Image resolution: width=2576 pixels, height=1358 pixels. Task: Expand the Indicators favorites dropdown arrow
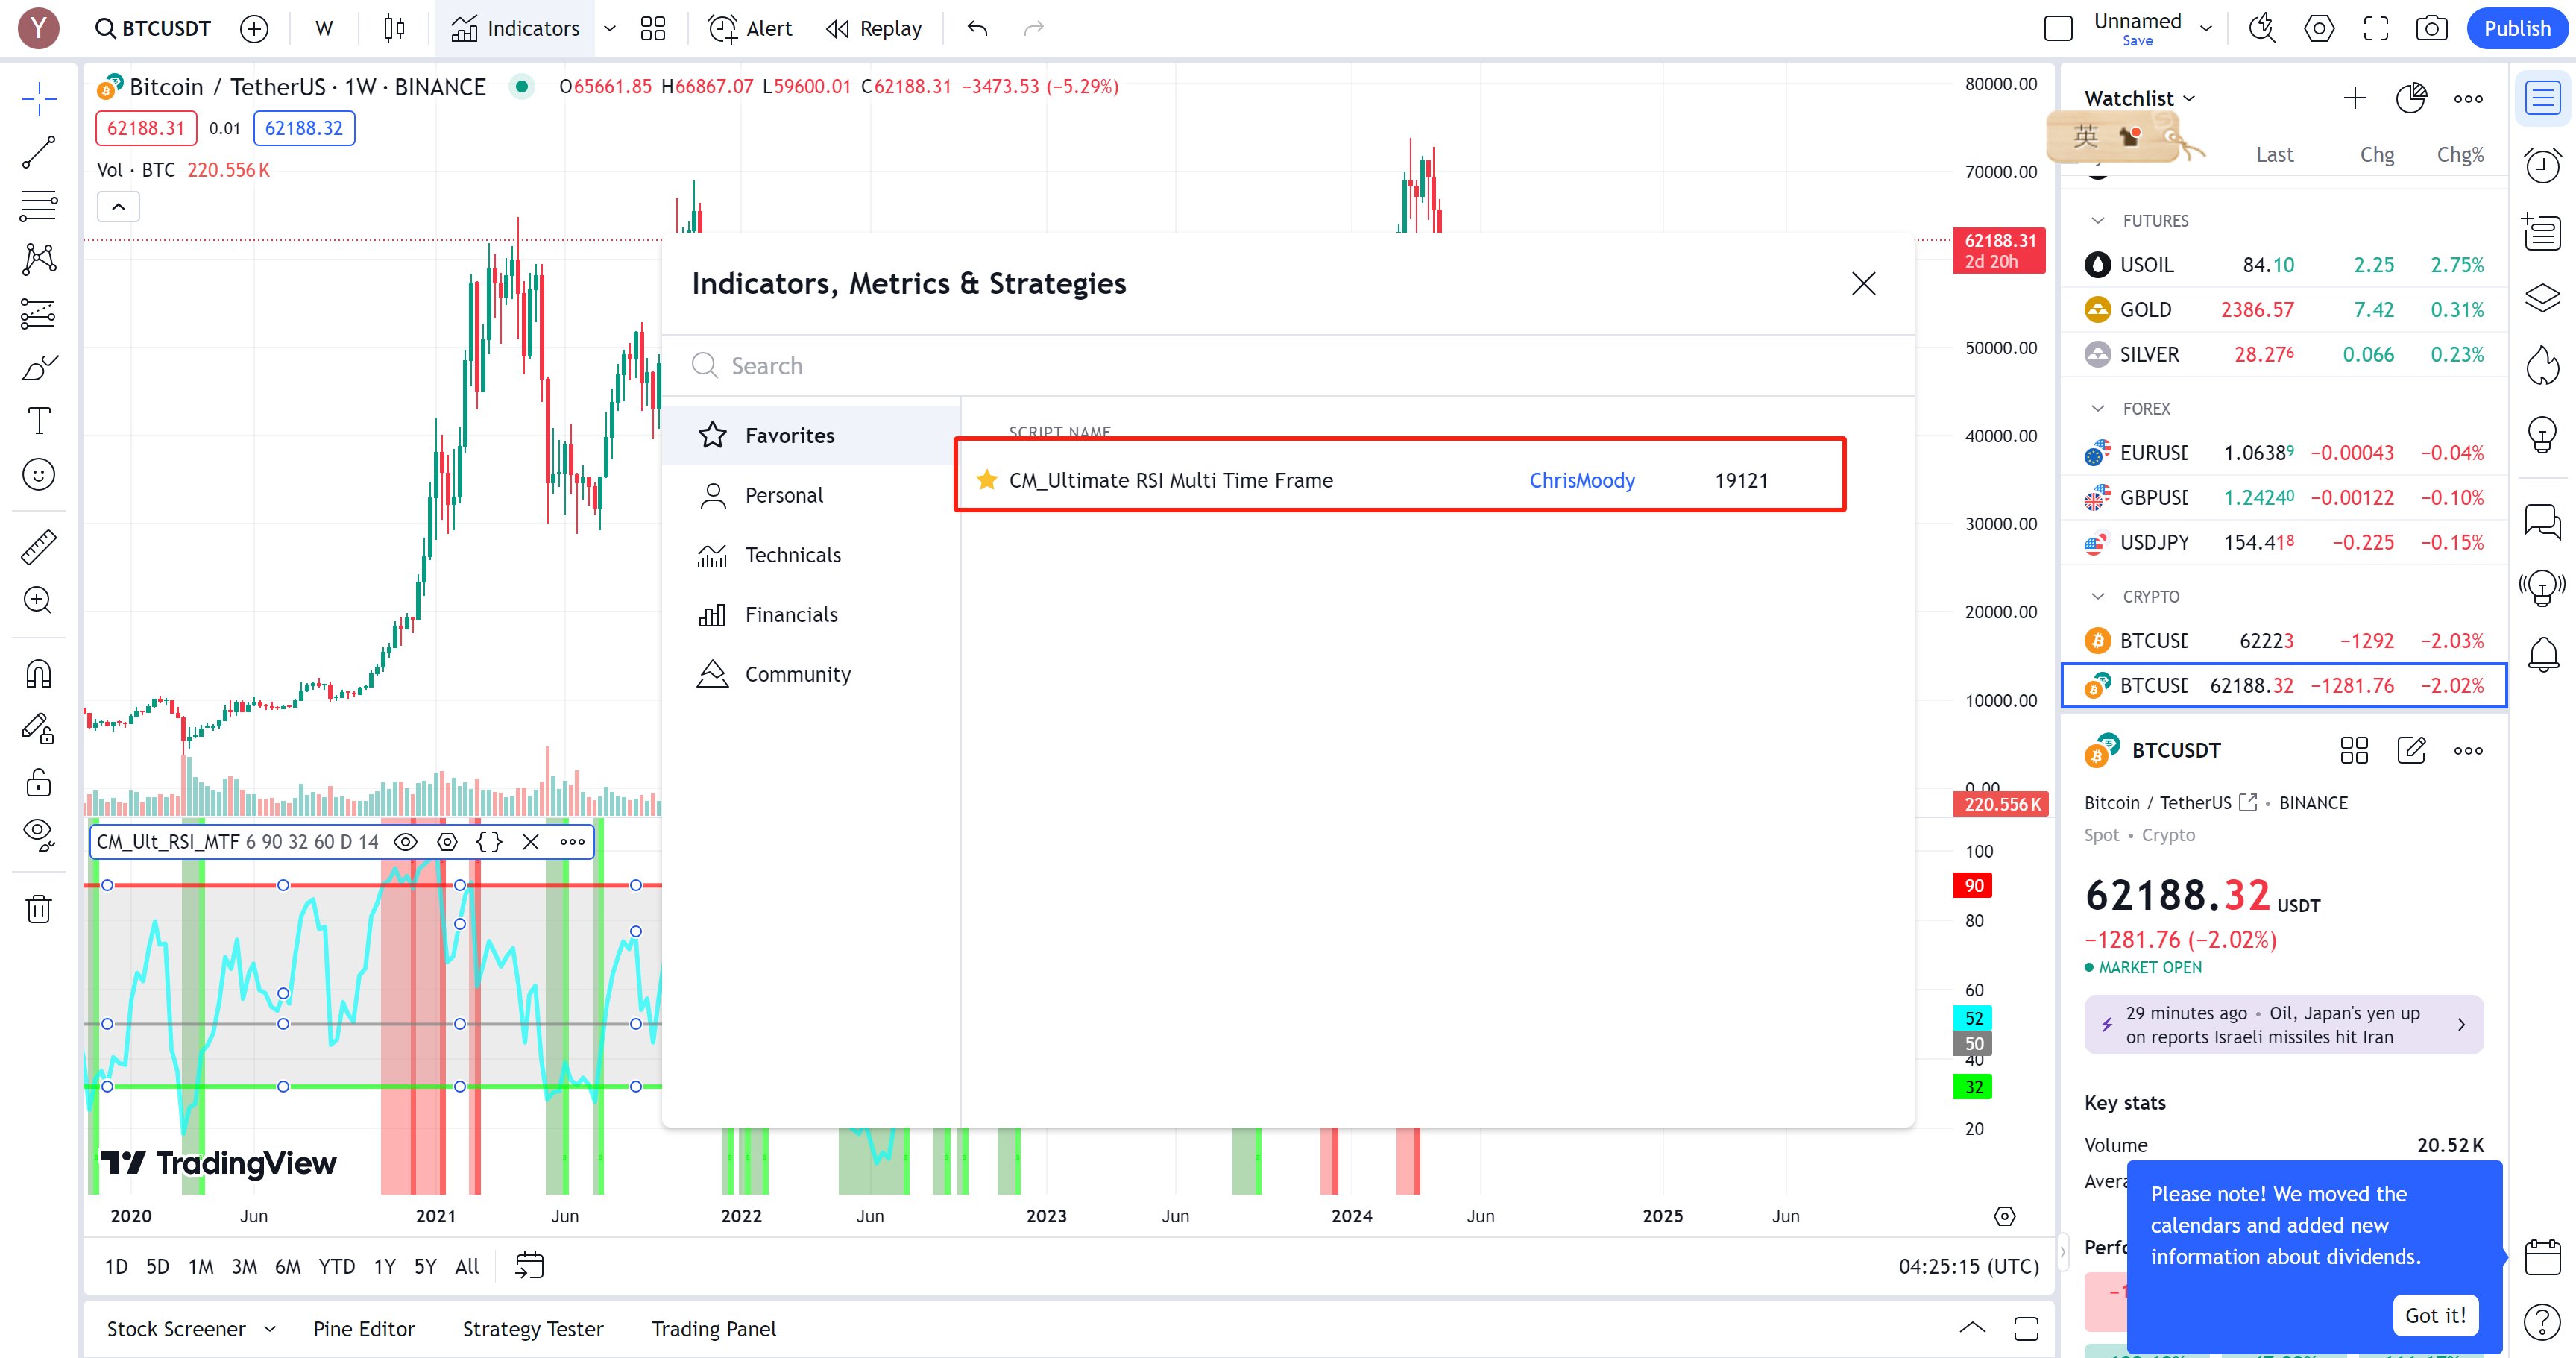pyautogui.click(x=609, y=28)
